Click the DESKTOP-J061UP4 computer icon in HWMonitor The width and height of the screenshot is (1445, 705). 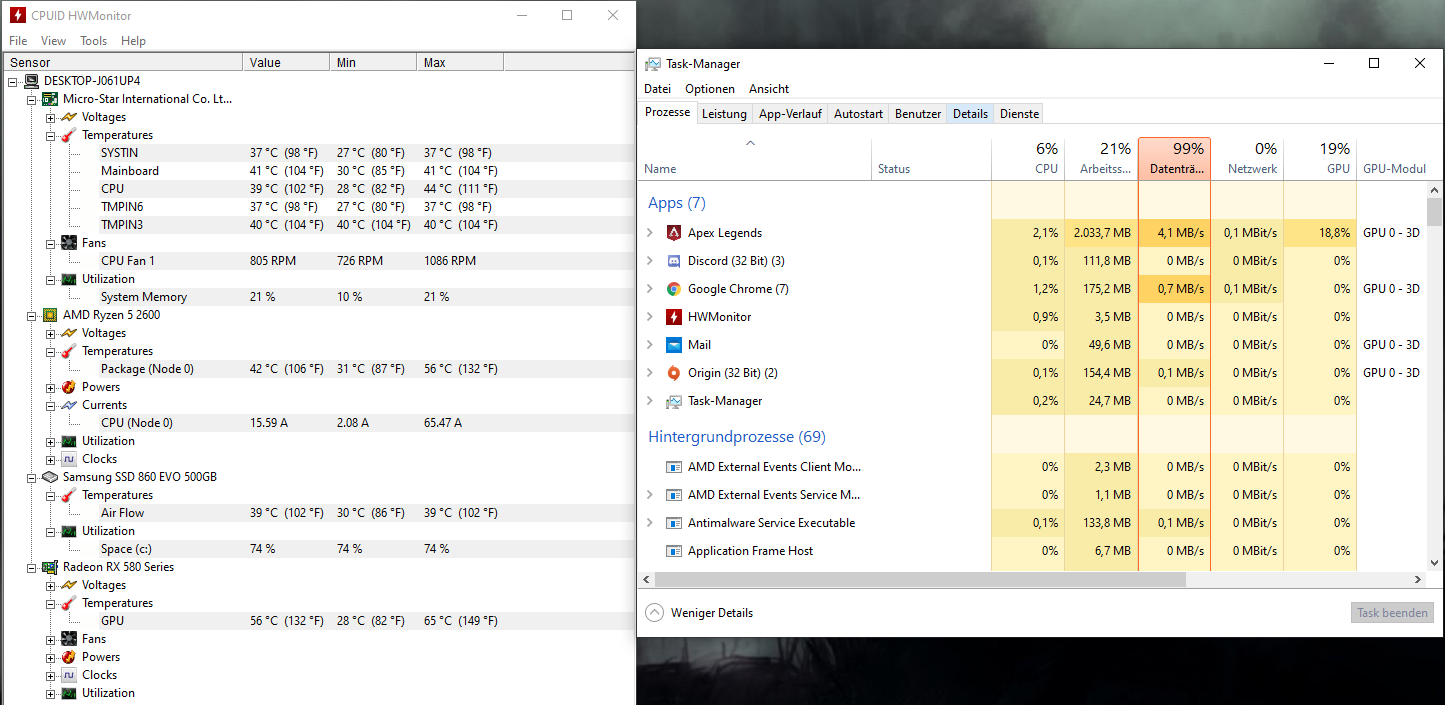point(31,81)
